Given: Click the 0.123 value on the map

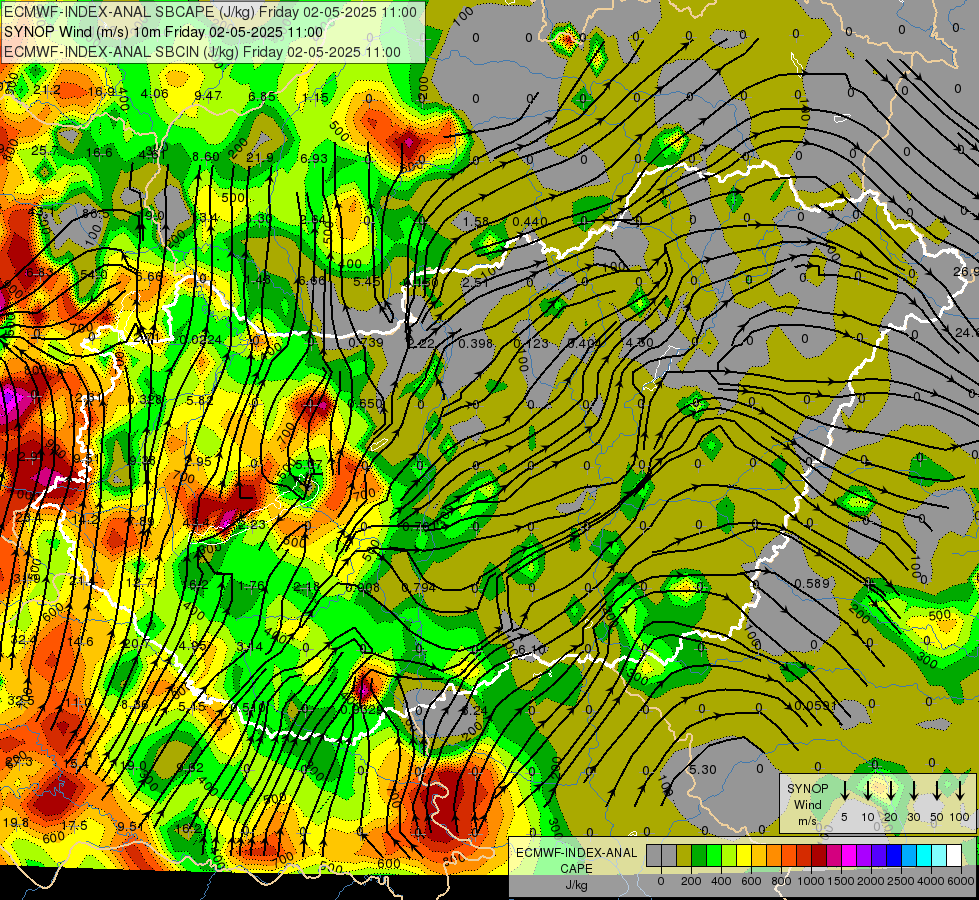Looking at the screenshot, I should tap(531, 344).
